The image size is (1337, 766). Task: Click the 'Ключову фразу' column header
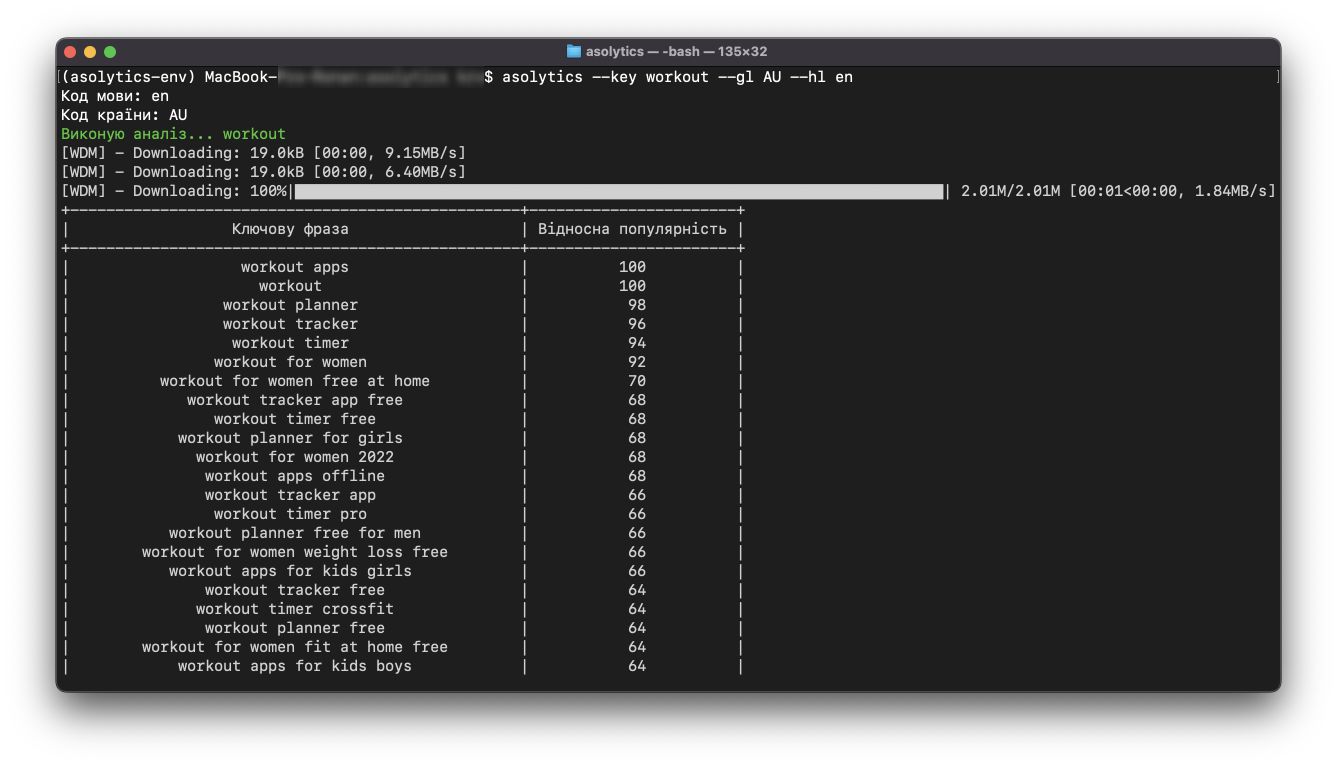click(290, 229)
